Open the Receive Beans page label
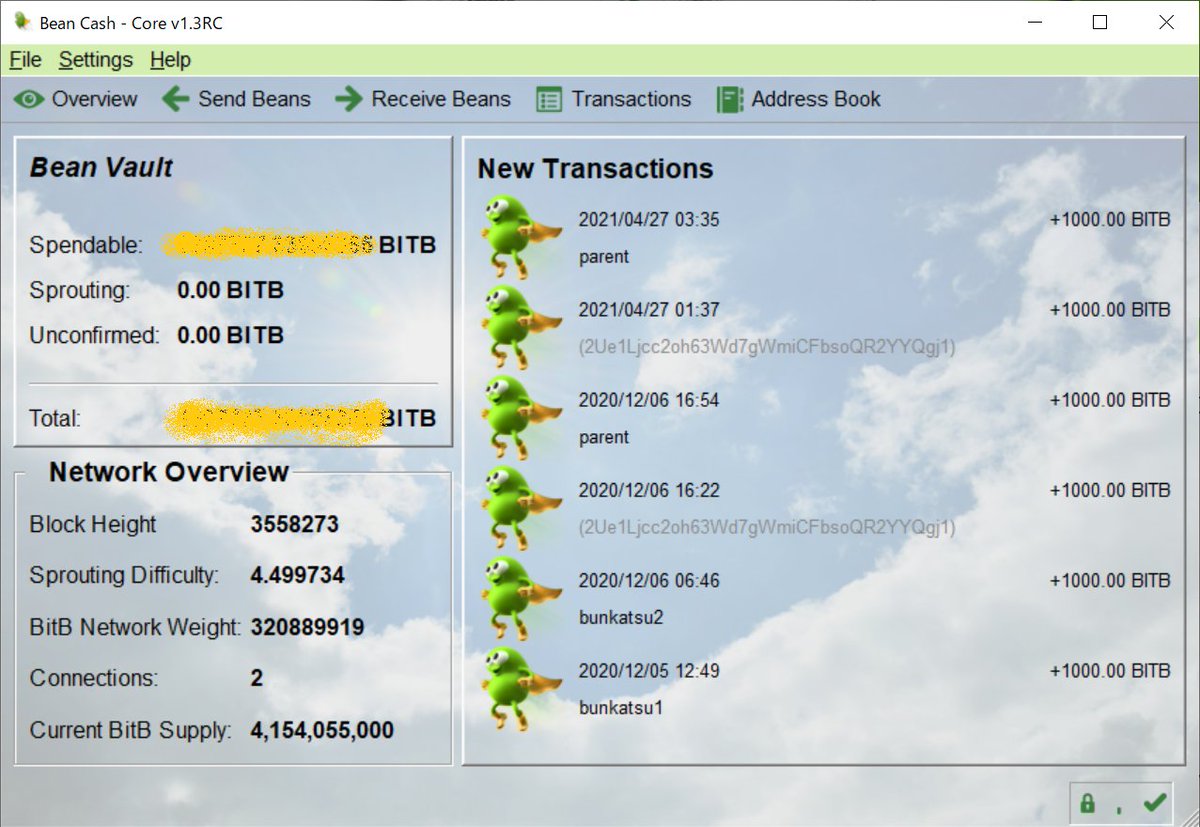The height and width of the screenshot is (827, 1200). 441,99
